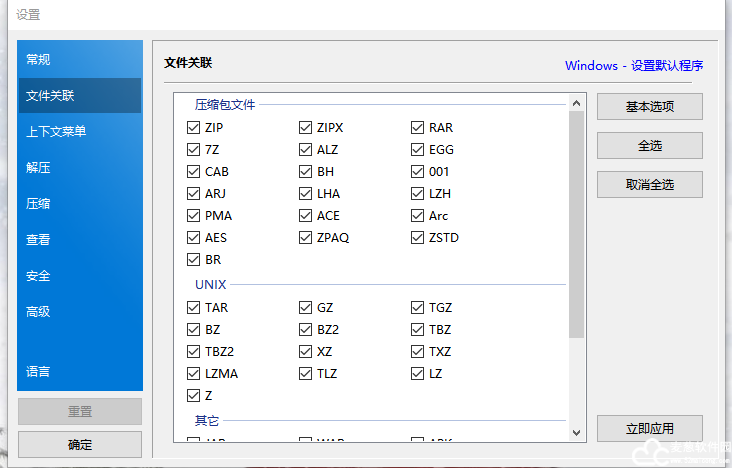
Task: Click the 立即应用 button
Action: tap(649, 428)
